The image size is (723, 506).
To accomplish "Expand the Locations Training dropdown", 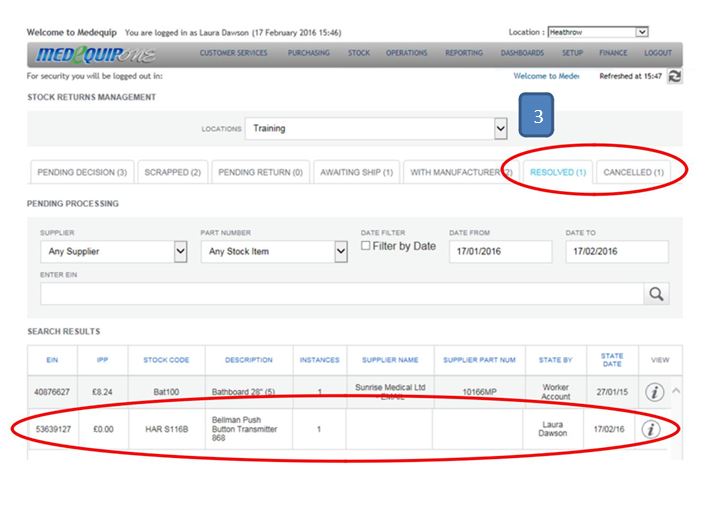I will pos(376,129).
